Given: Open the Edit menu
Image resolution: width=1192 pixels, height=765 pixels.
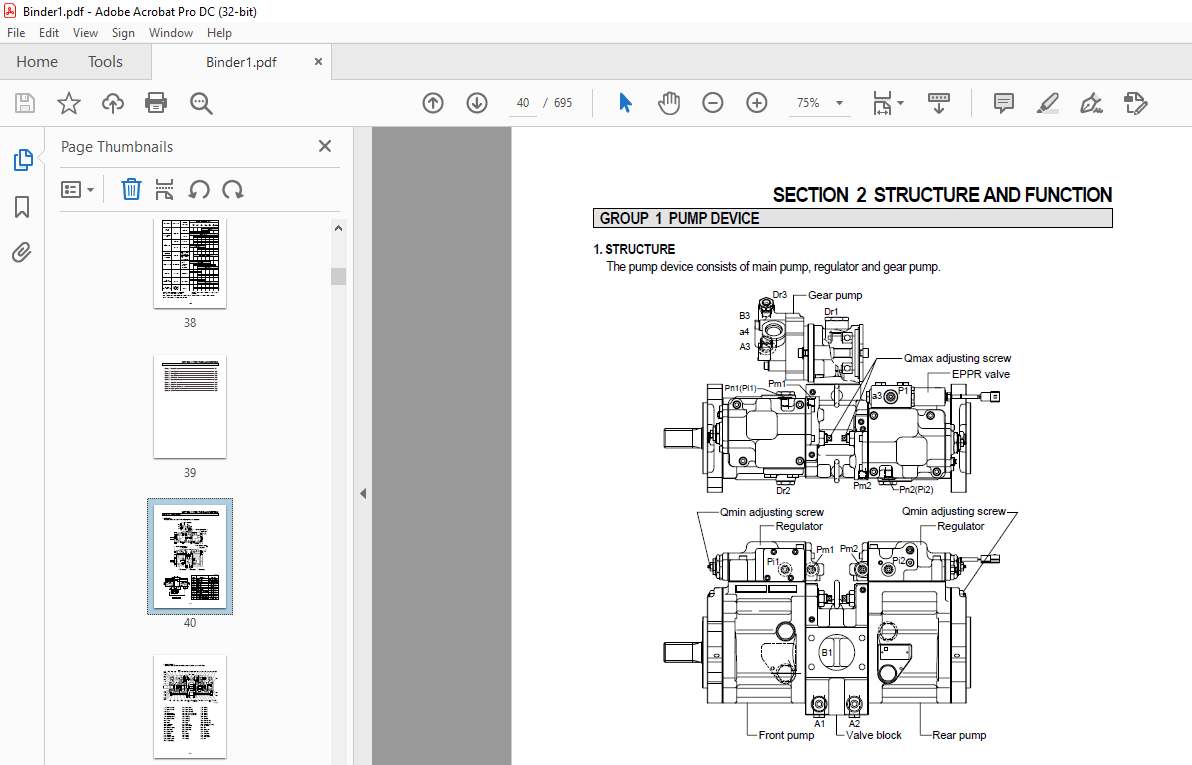Looking at the screenshot, I should pyautogui.click(x=49, y=33).
